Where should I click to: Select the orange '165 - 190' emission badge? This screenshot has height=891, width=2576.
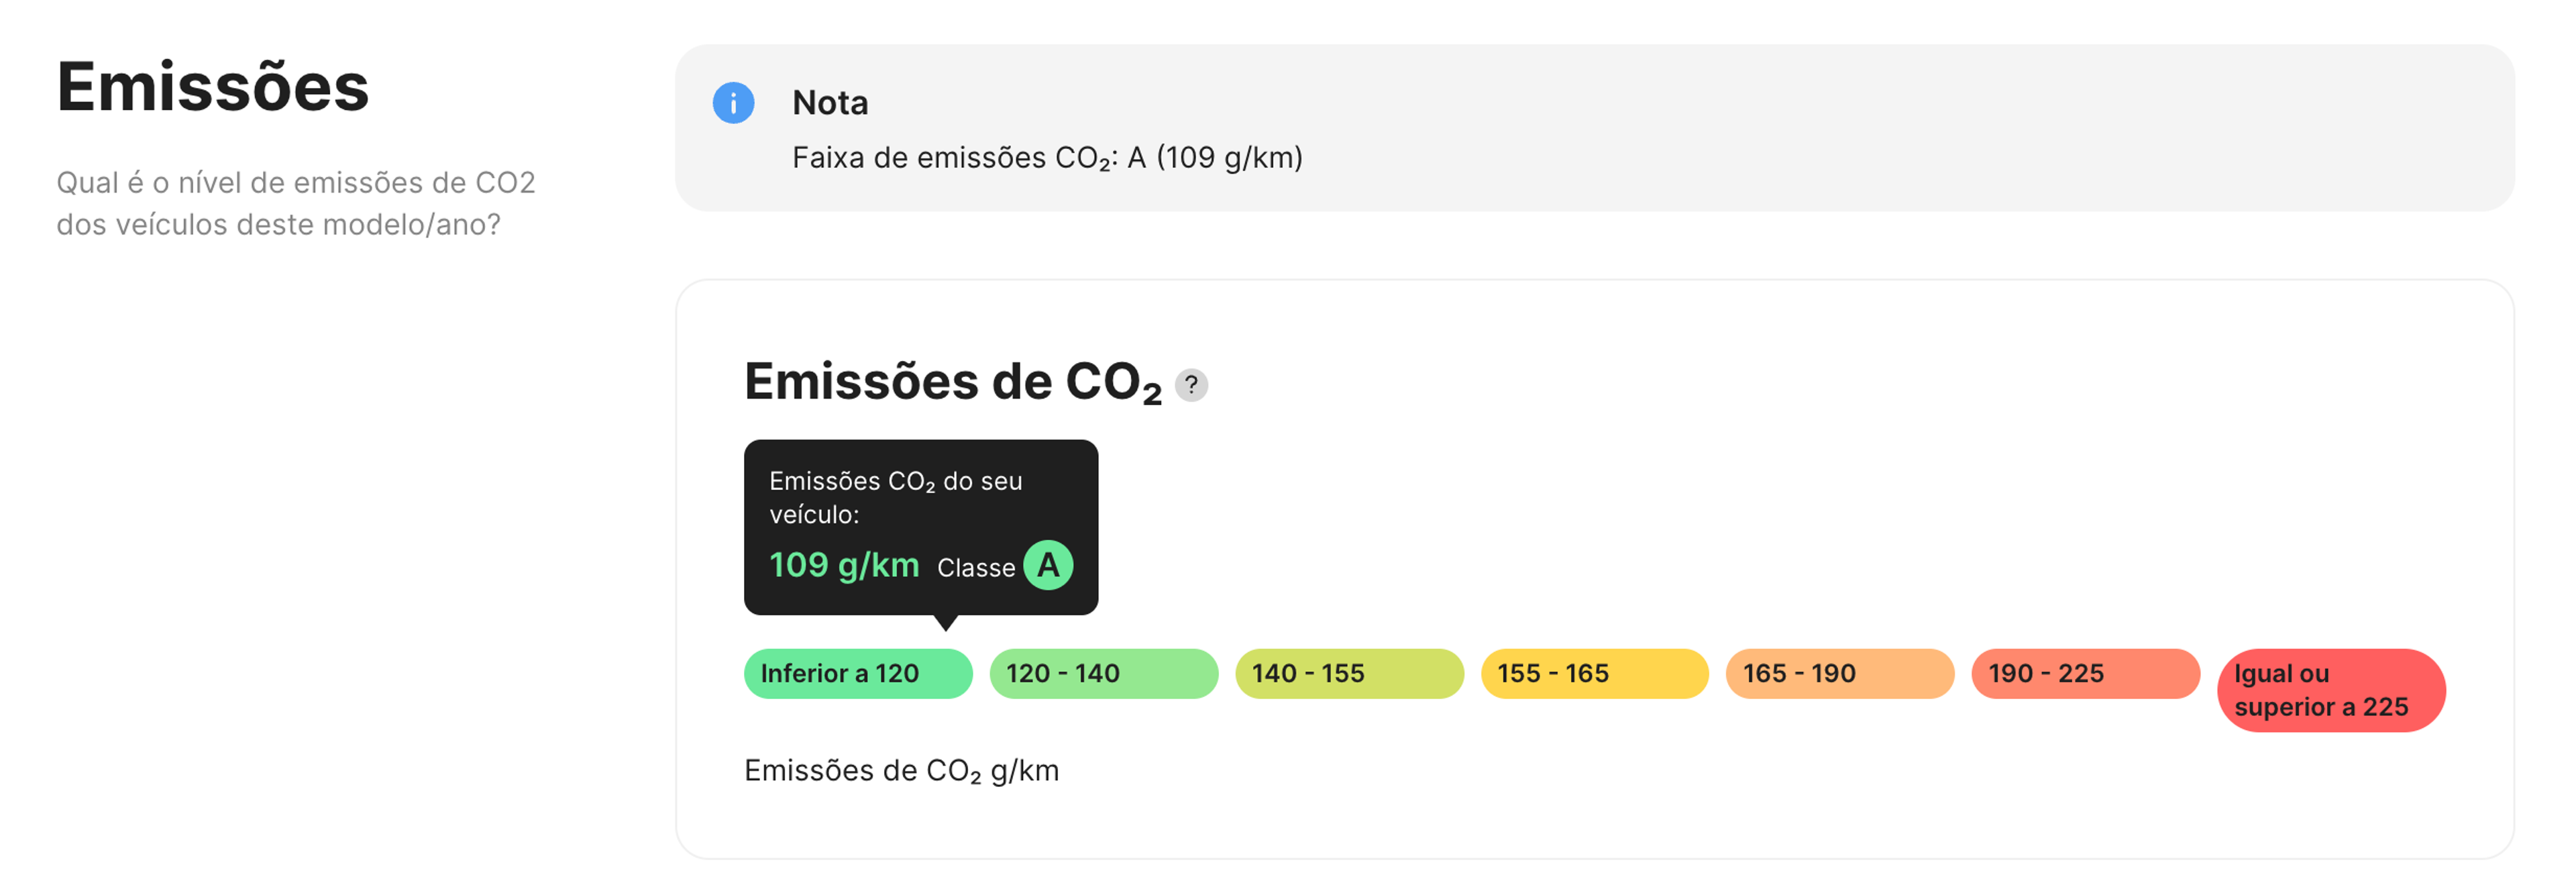click(1840, 673)
